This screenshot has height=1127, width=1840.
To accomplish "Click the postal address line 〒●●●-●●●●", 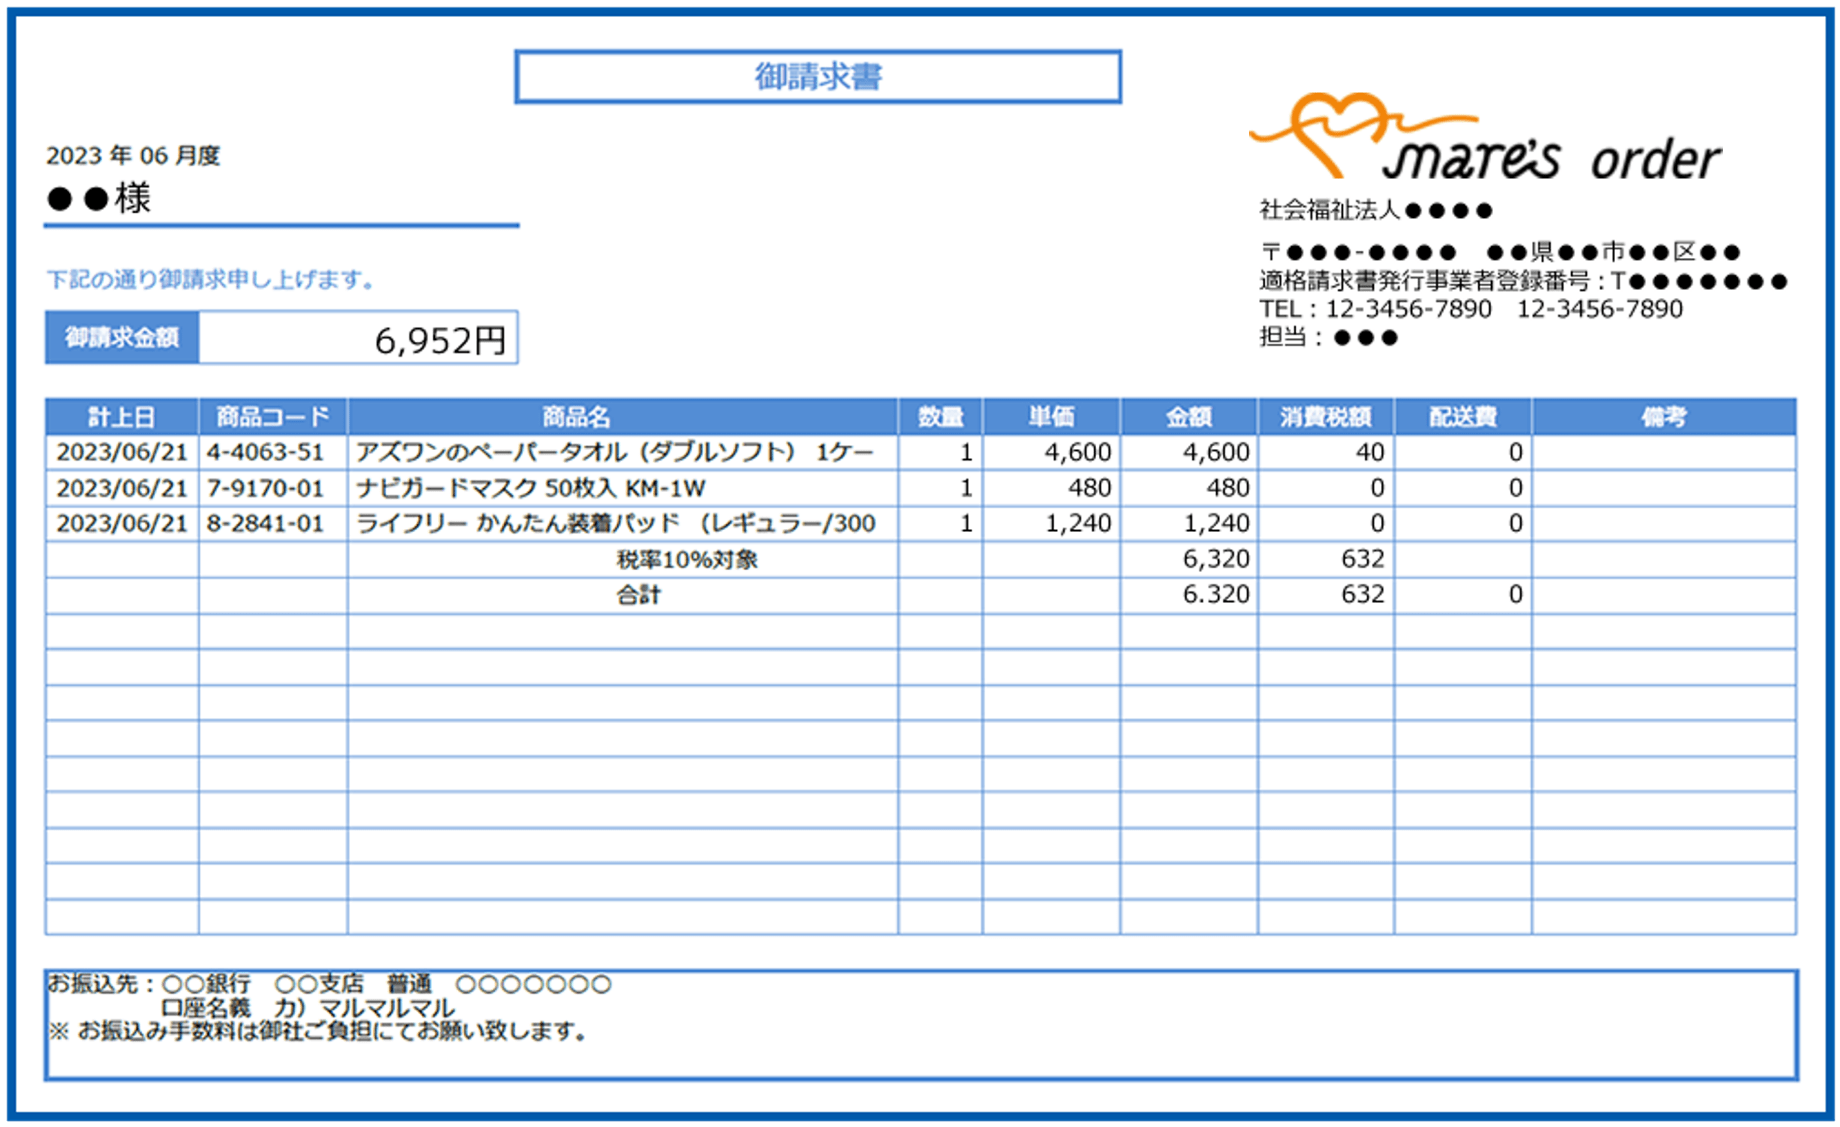I will [1500, 252].
